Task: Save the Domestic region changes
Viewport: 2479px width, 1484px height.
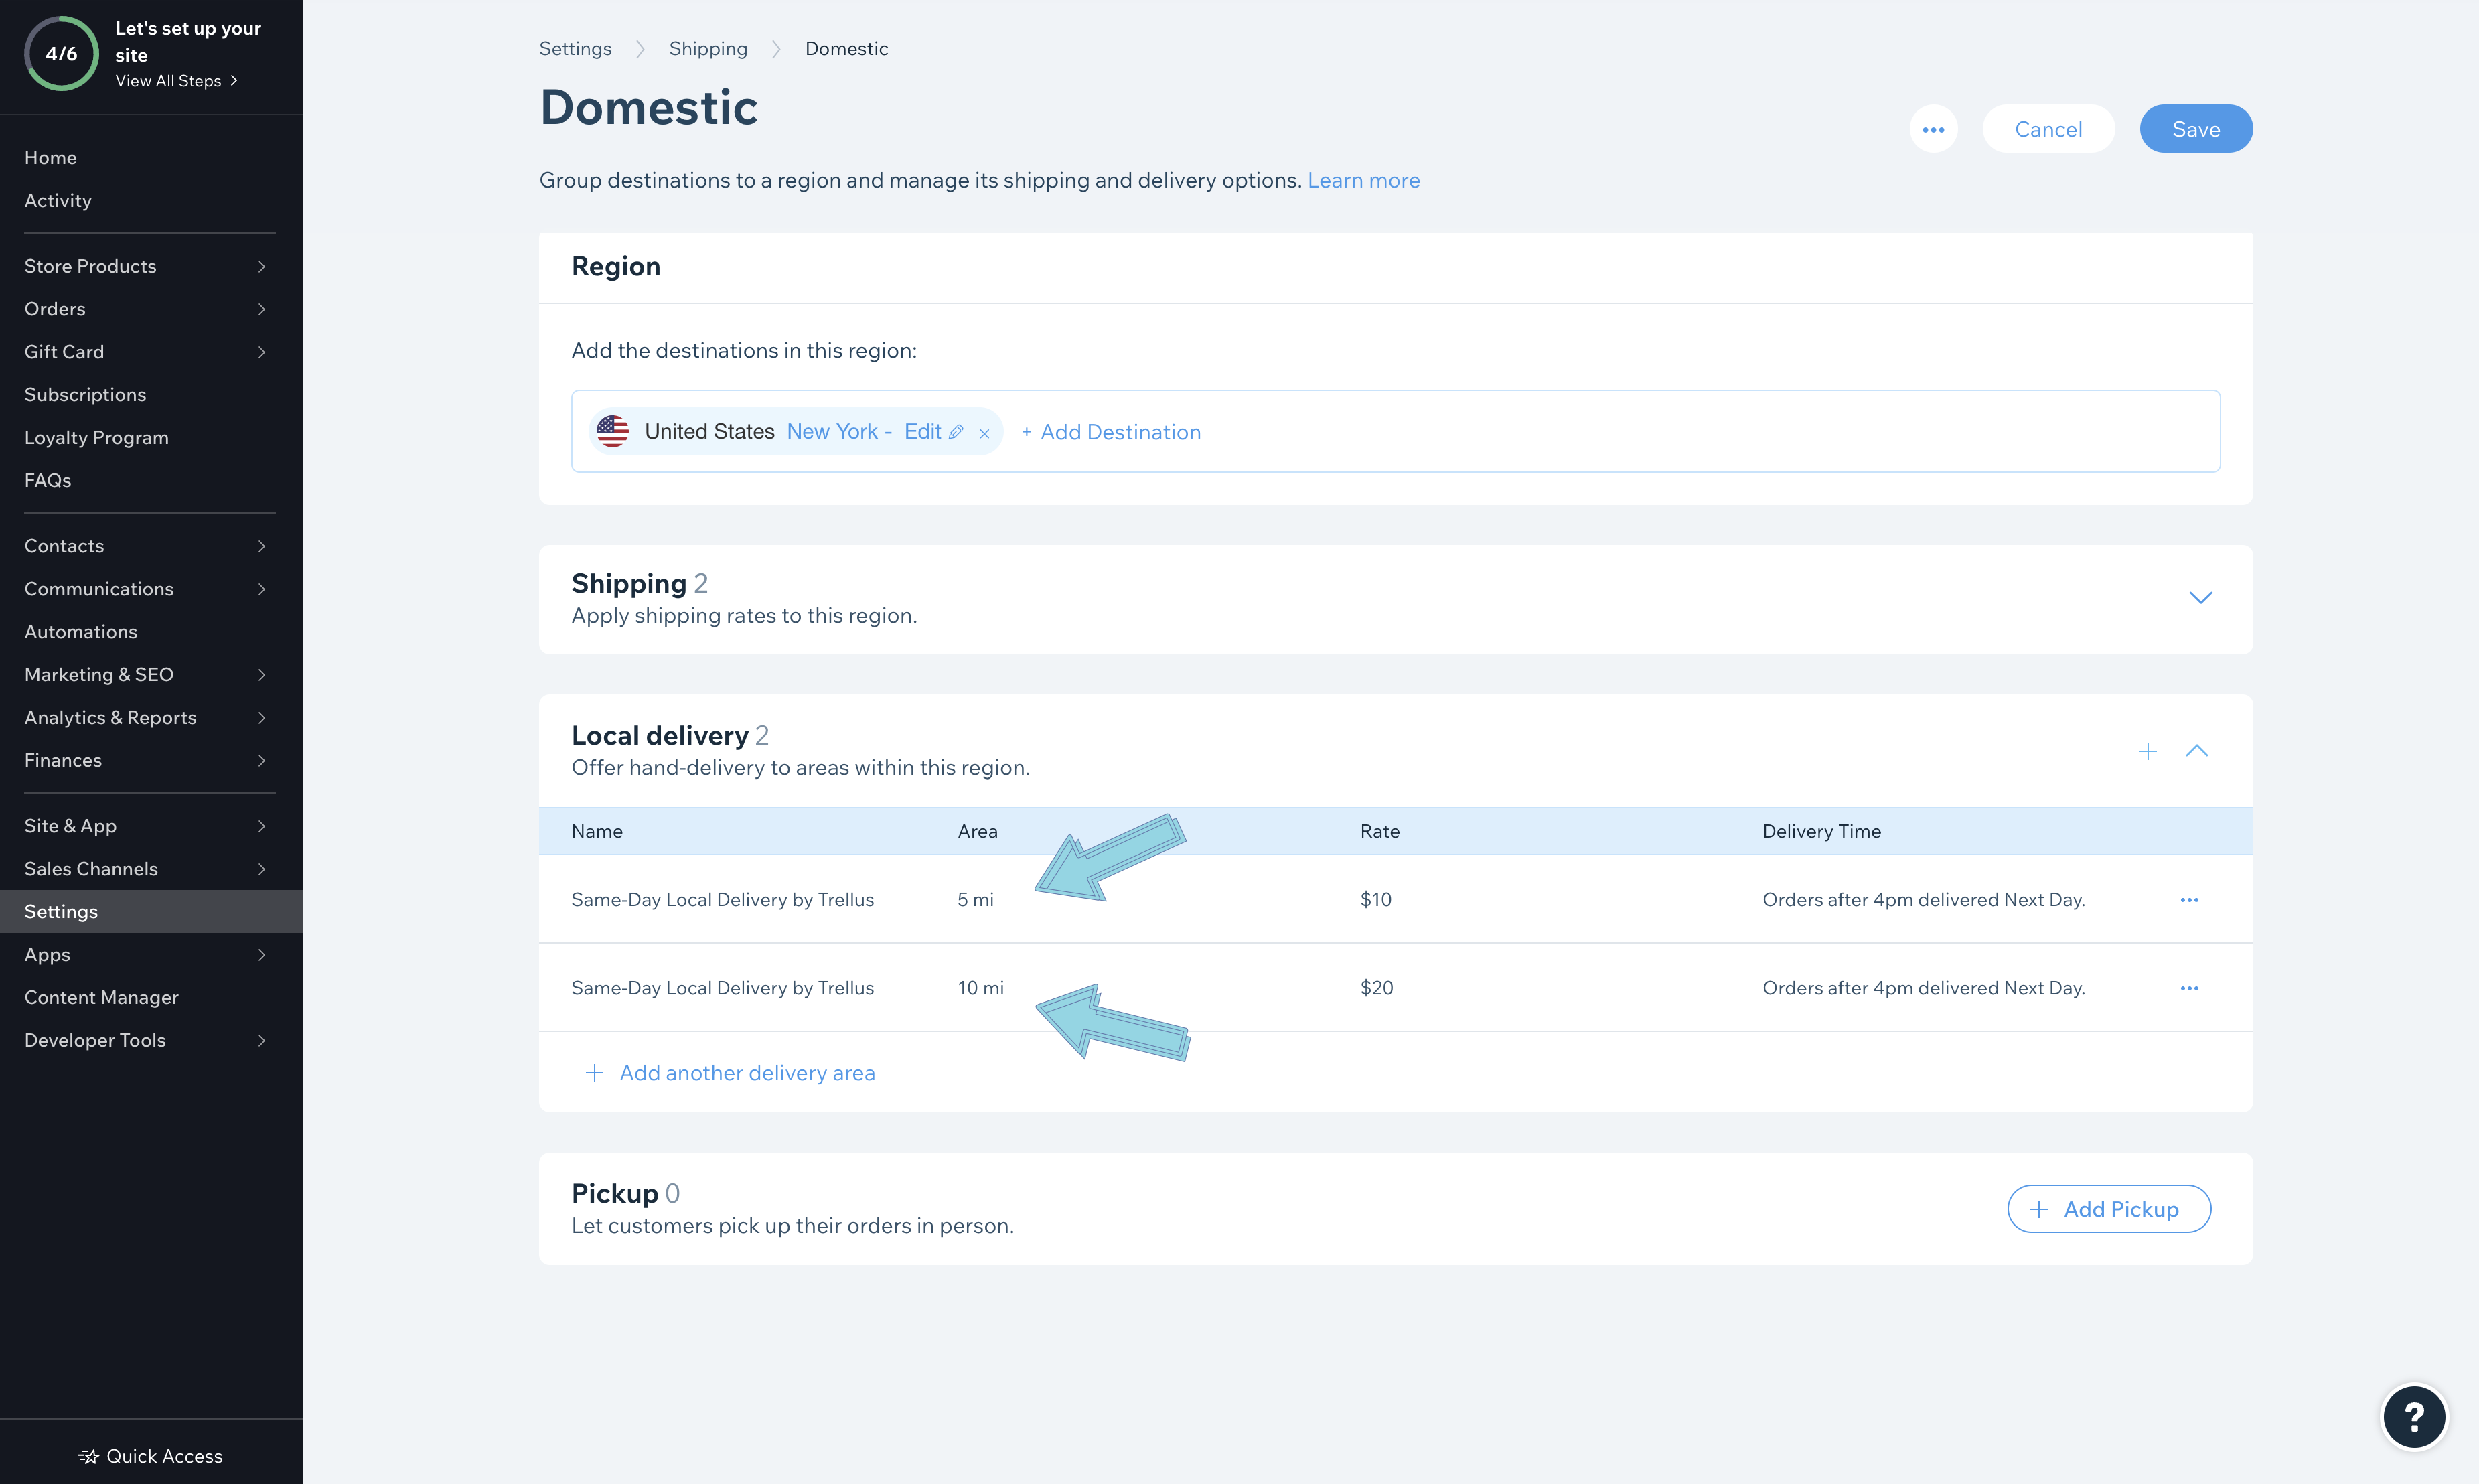Action: 2195,129
